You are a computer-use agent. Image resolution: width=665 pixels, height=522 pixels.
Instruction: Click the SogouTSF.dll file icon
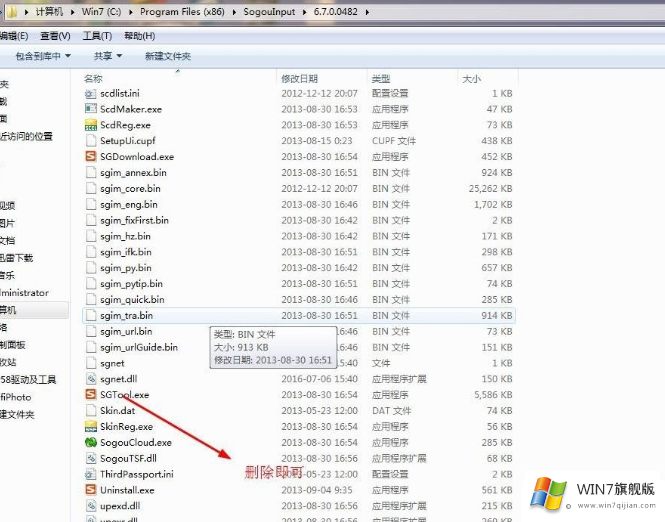click(90, 458)
